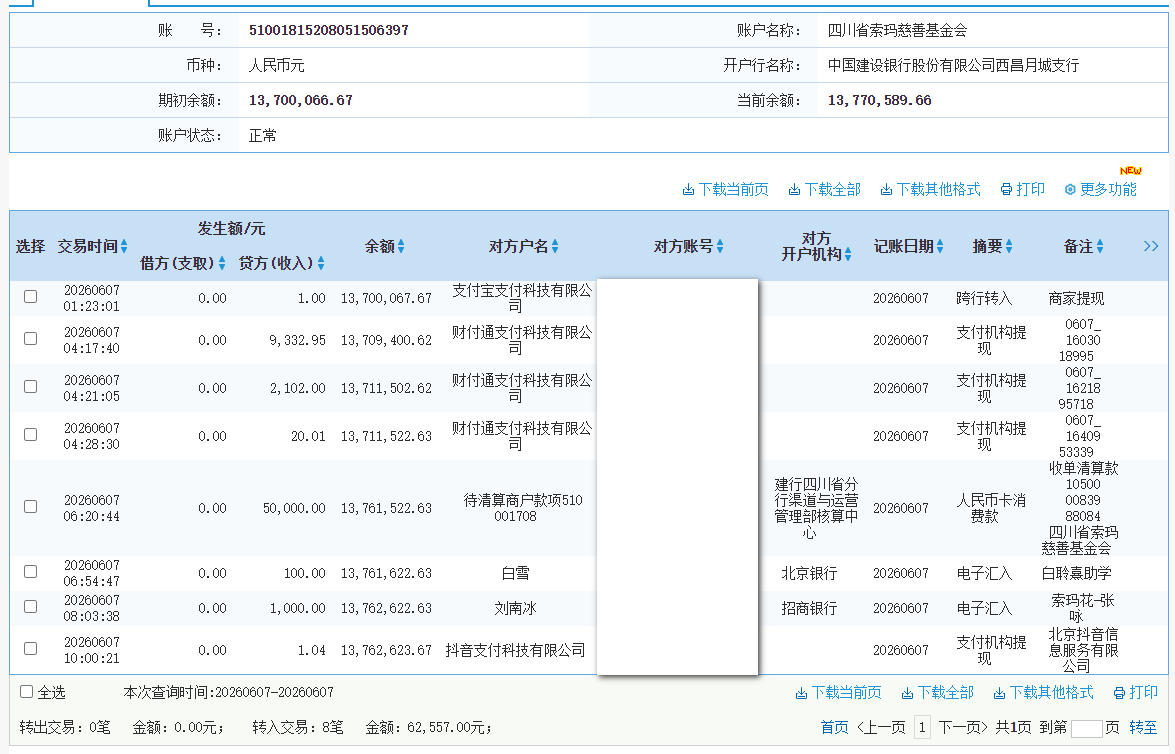Click the top printer icon beside 打印
Viewport: 1175px width, 754px height.
click(1006, 190)
